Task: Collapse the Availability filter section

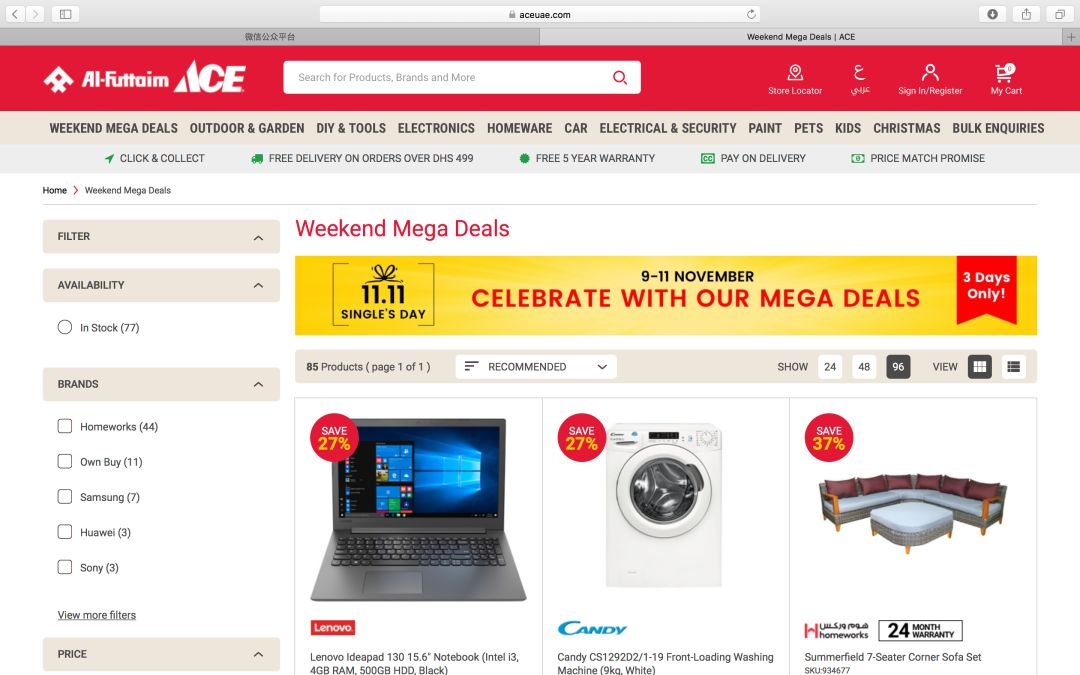Action: click(258, 285)
